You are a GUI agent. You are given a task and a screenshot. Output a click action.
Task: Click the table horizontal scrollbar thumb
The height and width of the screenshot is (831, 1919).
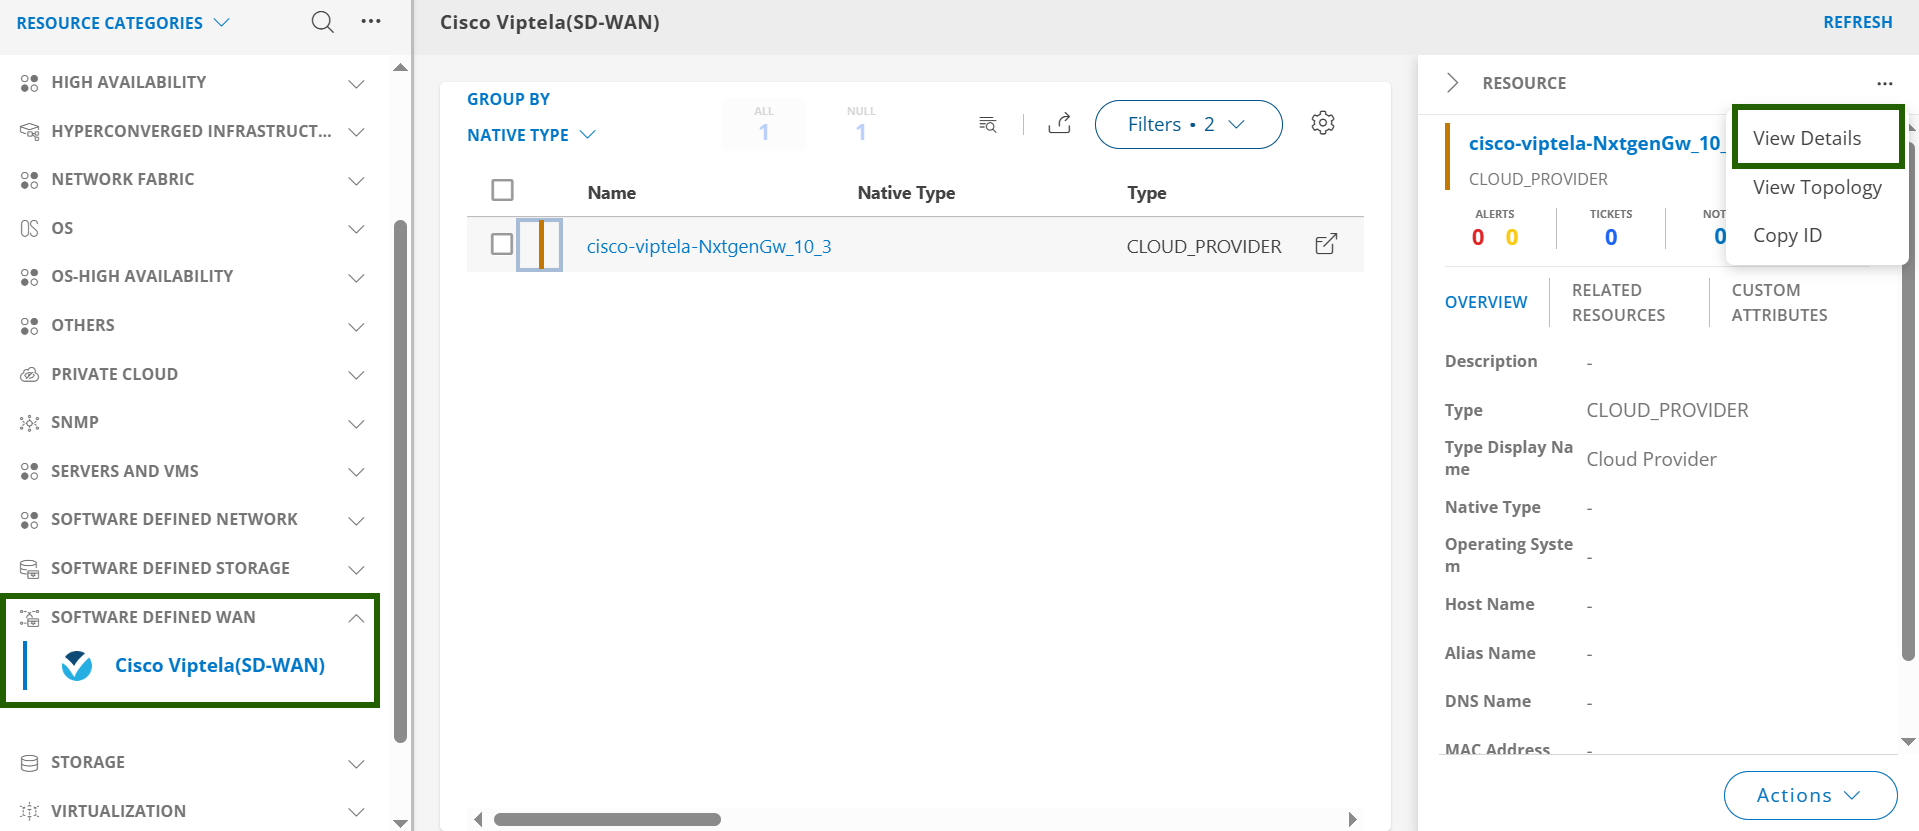click(x=607, y=819)
